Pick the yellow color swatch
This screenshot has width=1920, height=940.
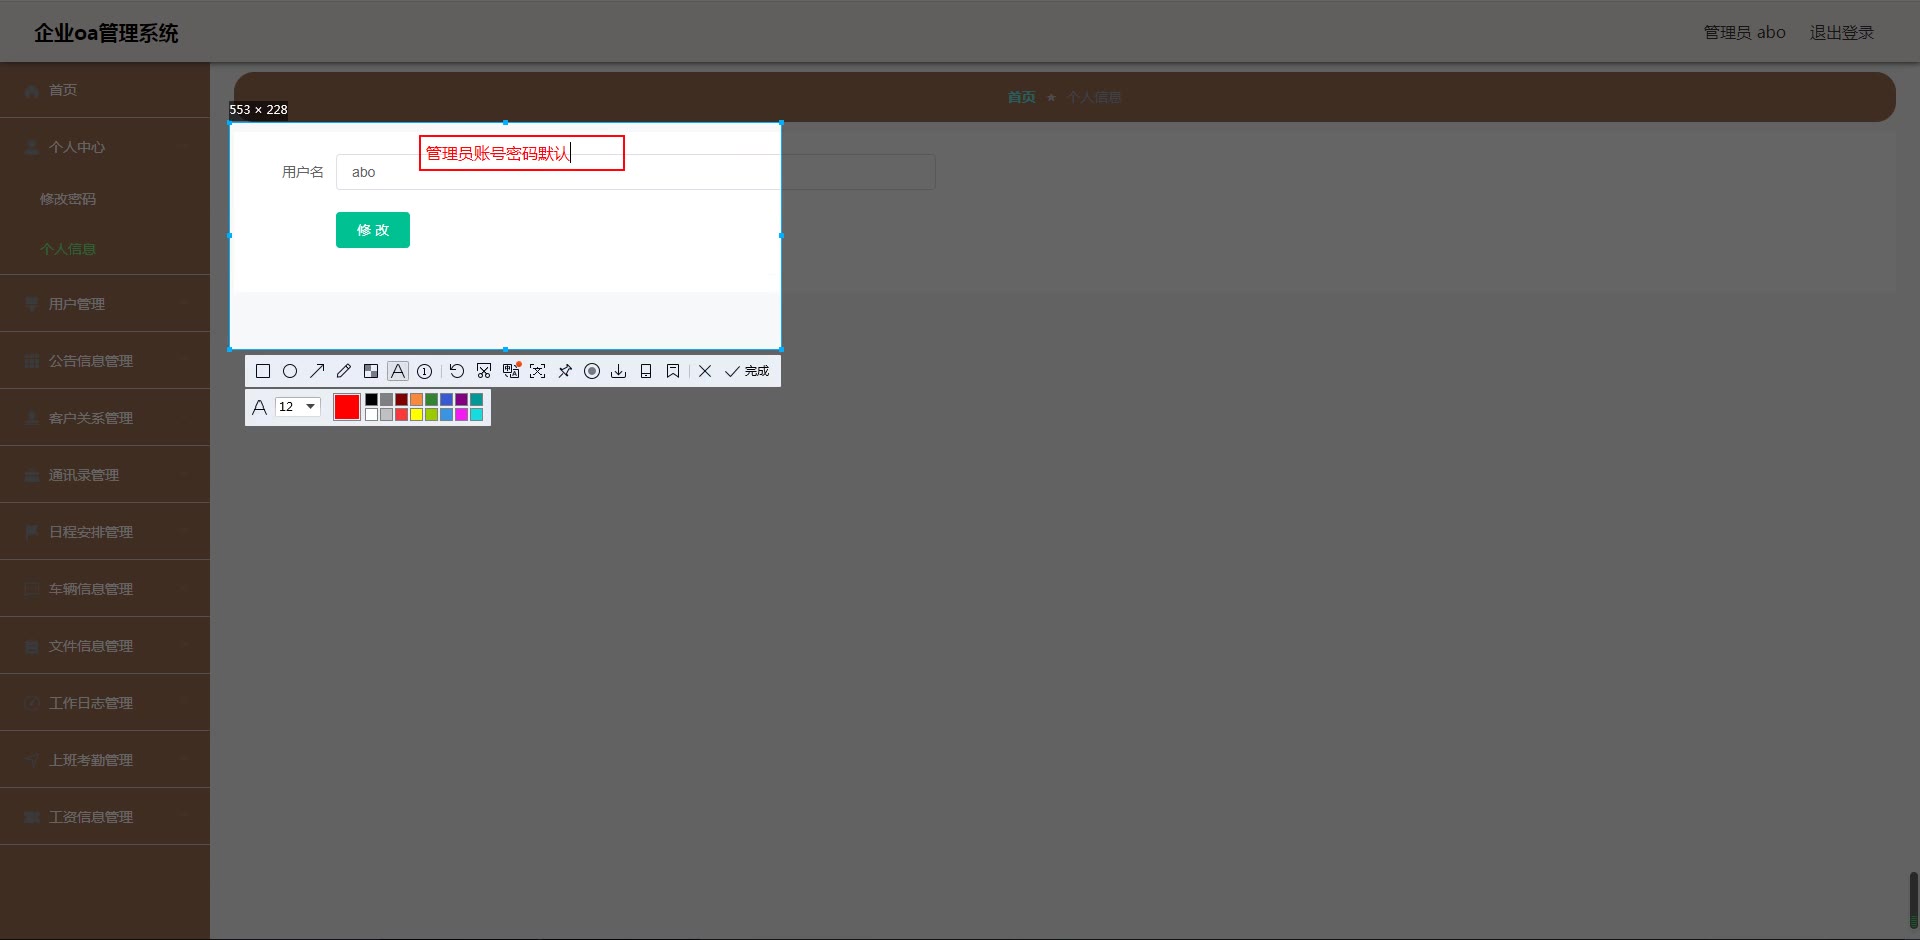tap(417, 415)
